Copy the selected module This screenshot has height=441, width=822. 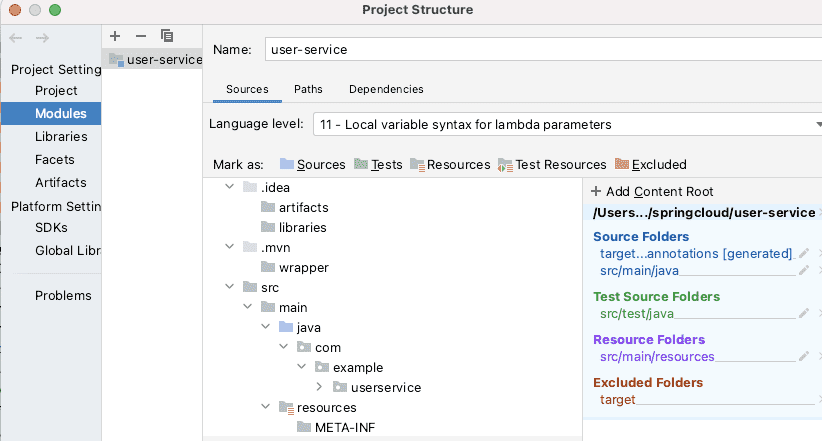(x=167, y=36)
